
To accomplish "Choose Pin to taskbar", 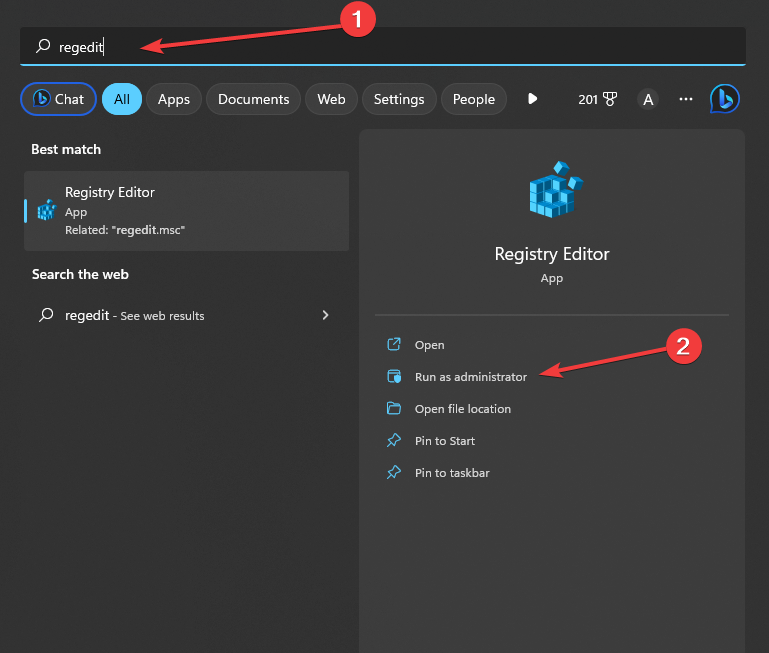I will tap(452, 472).
